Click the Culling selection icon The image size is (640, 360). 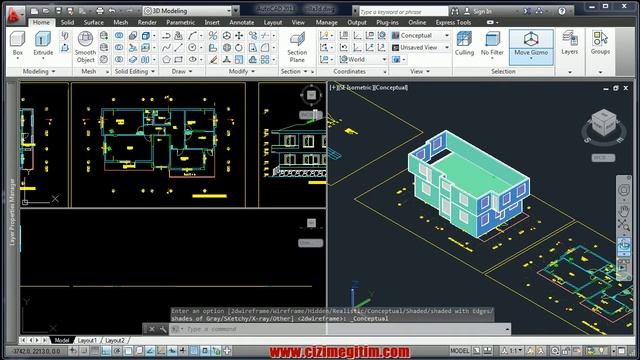point(464,44)
